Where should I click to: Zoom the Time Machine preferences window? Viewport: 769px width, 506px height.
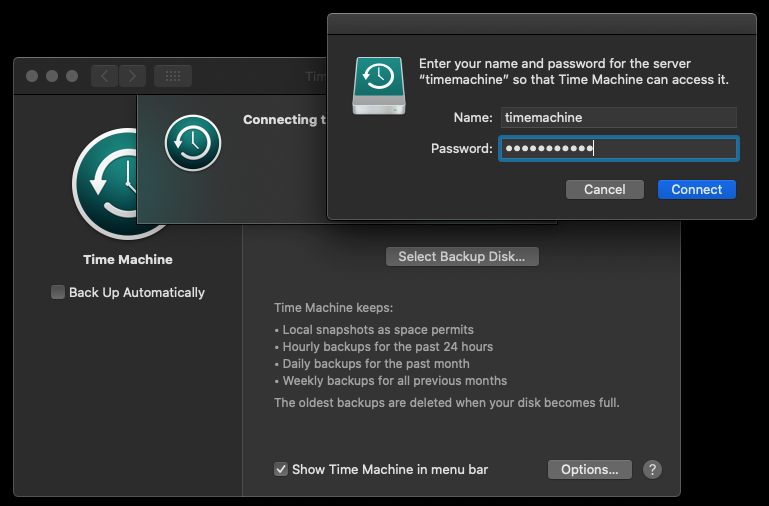(x=72, y=76)
